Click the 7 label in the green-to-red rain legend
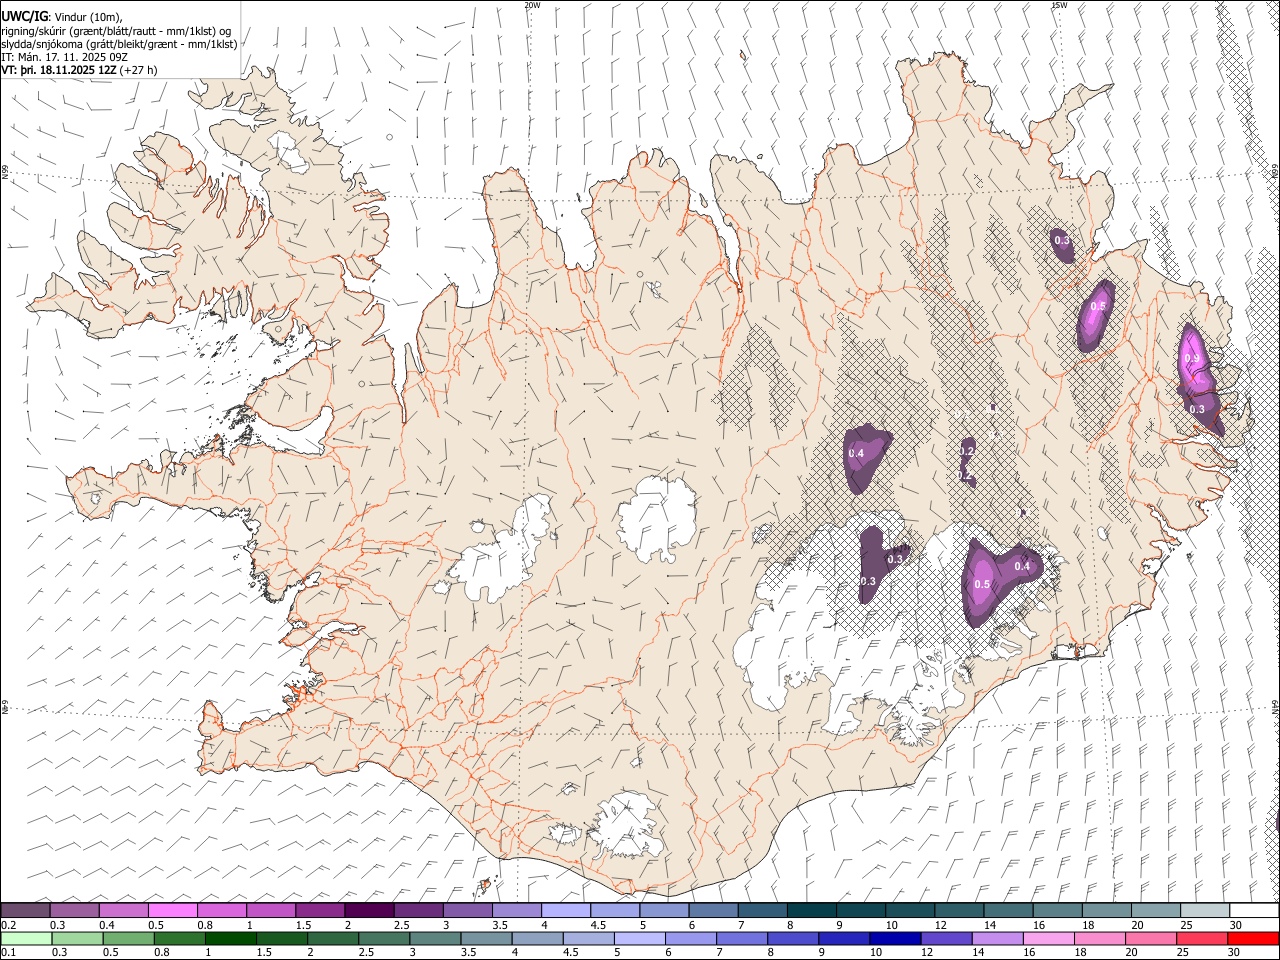The image size is (1280, 960). pyautogui.click(x=720, y=952)
